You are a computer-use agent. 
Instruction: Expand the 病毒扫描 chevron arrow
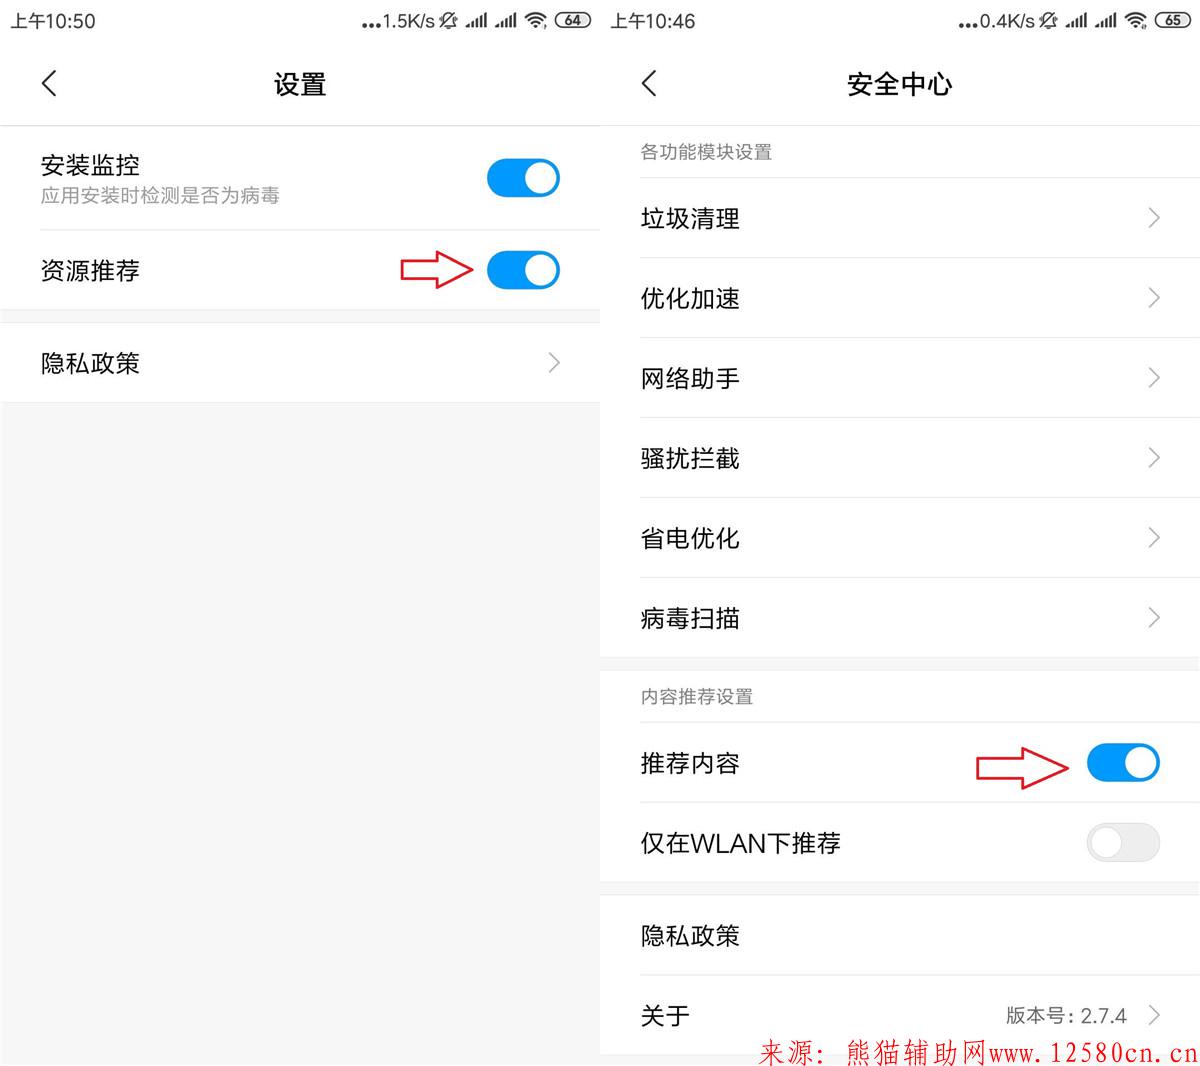[x=1154, y=618]
